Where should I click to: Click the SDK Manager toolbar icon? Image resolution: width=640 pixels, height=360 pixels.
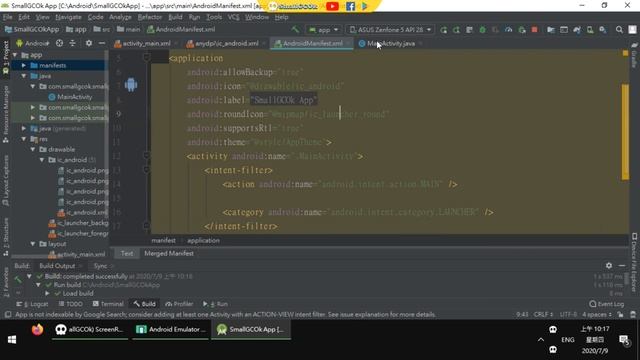click(602, 30)
